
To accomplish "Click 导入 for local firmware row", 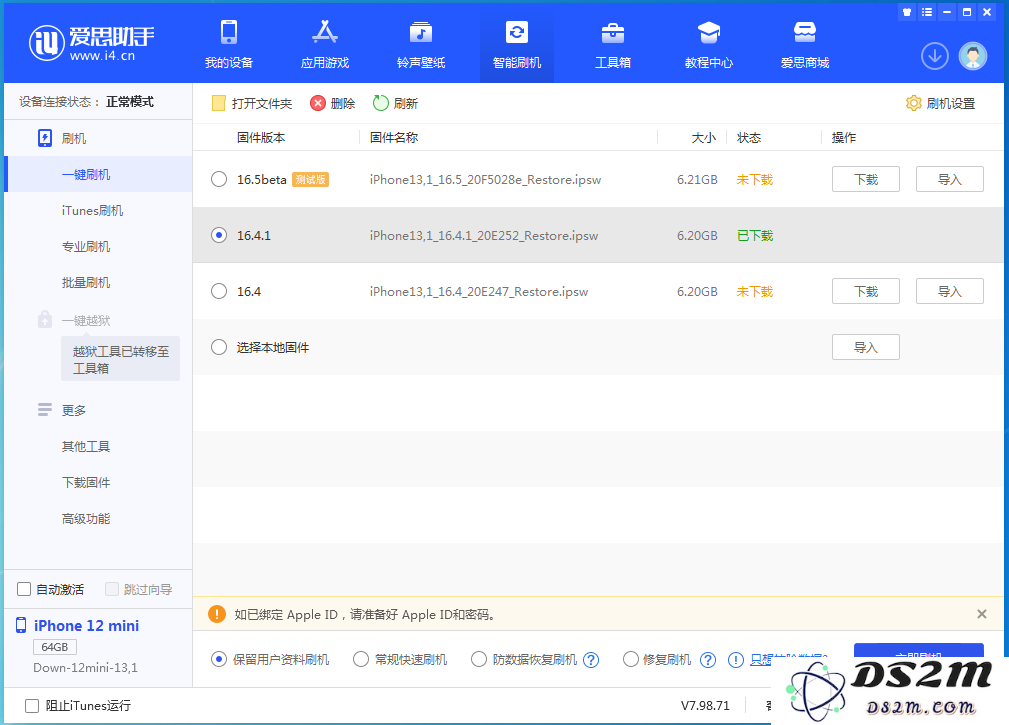I will tap(866, 347).
